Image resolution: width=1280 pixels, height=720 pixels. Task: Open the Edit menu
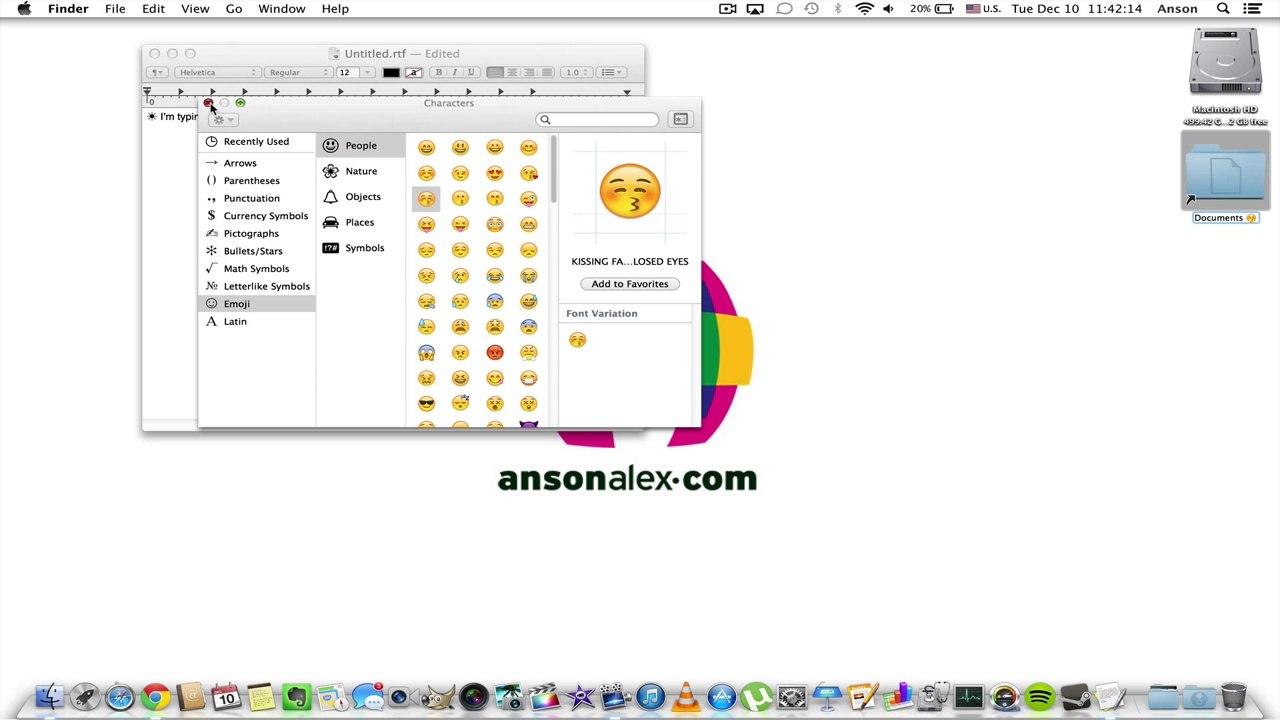153,9
